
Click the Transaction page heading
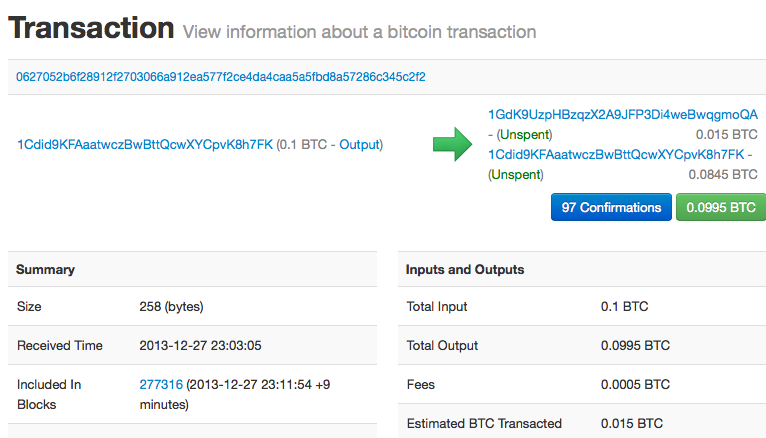[x=91, y=29]
